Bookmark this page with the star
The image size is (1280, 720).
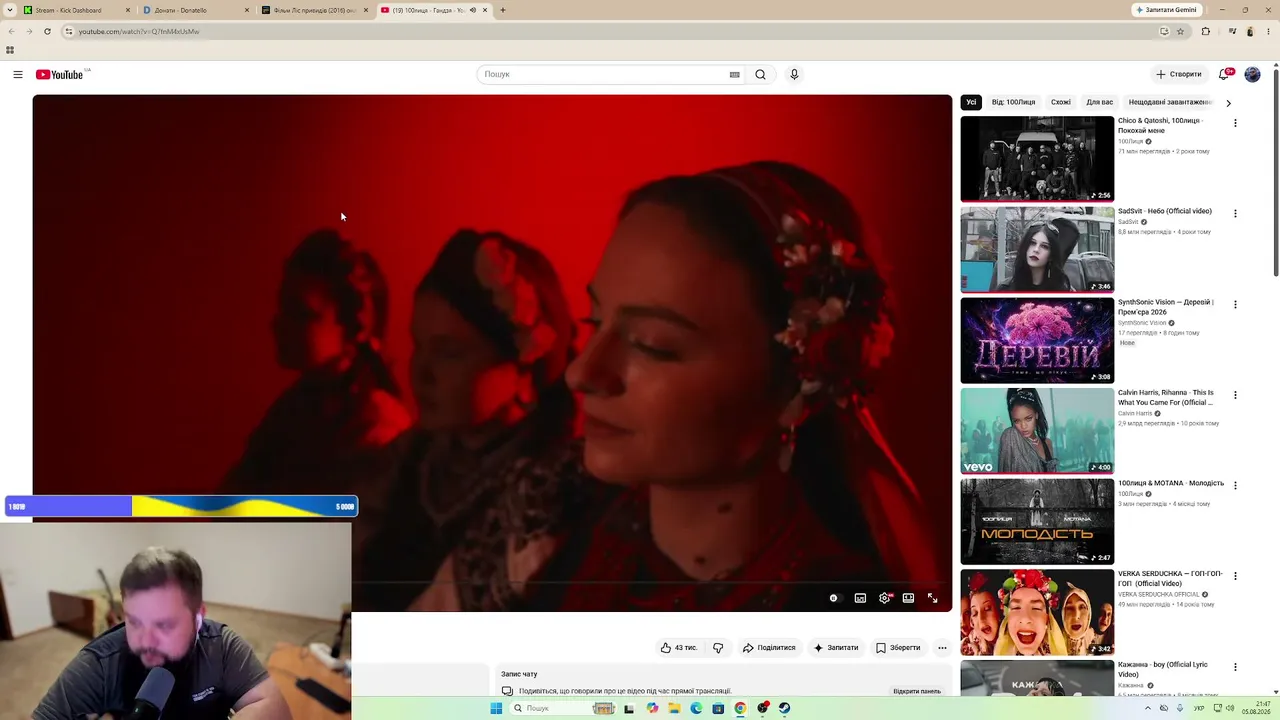coord(1180,31)
